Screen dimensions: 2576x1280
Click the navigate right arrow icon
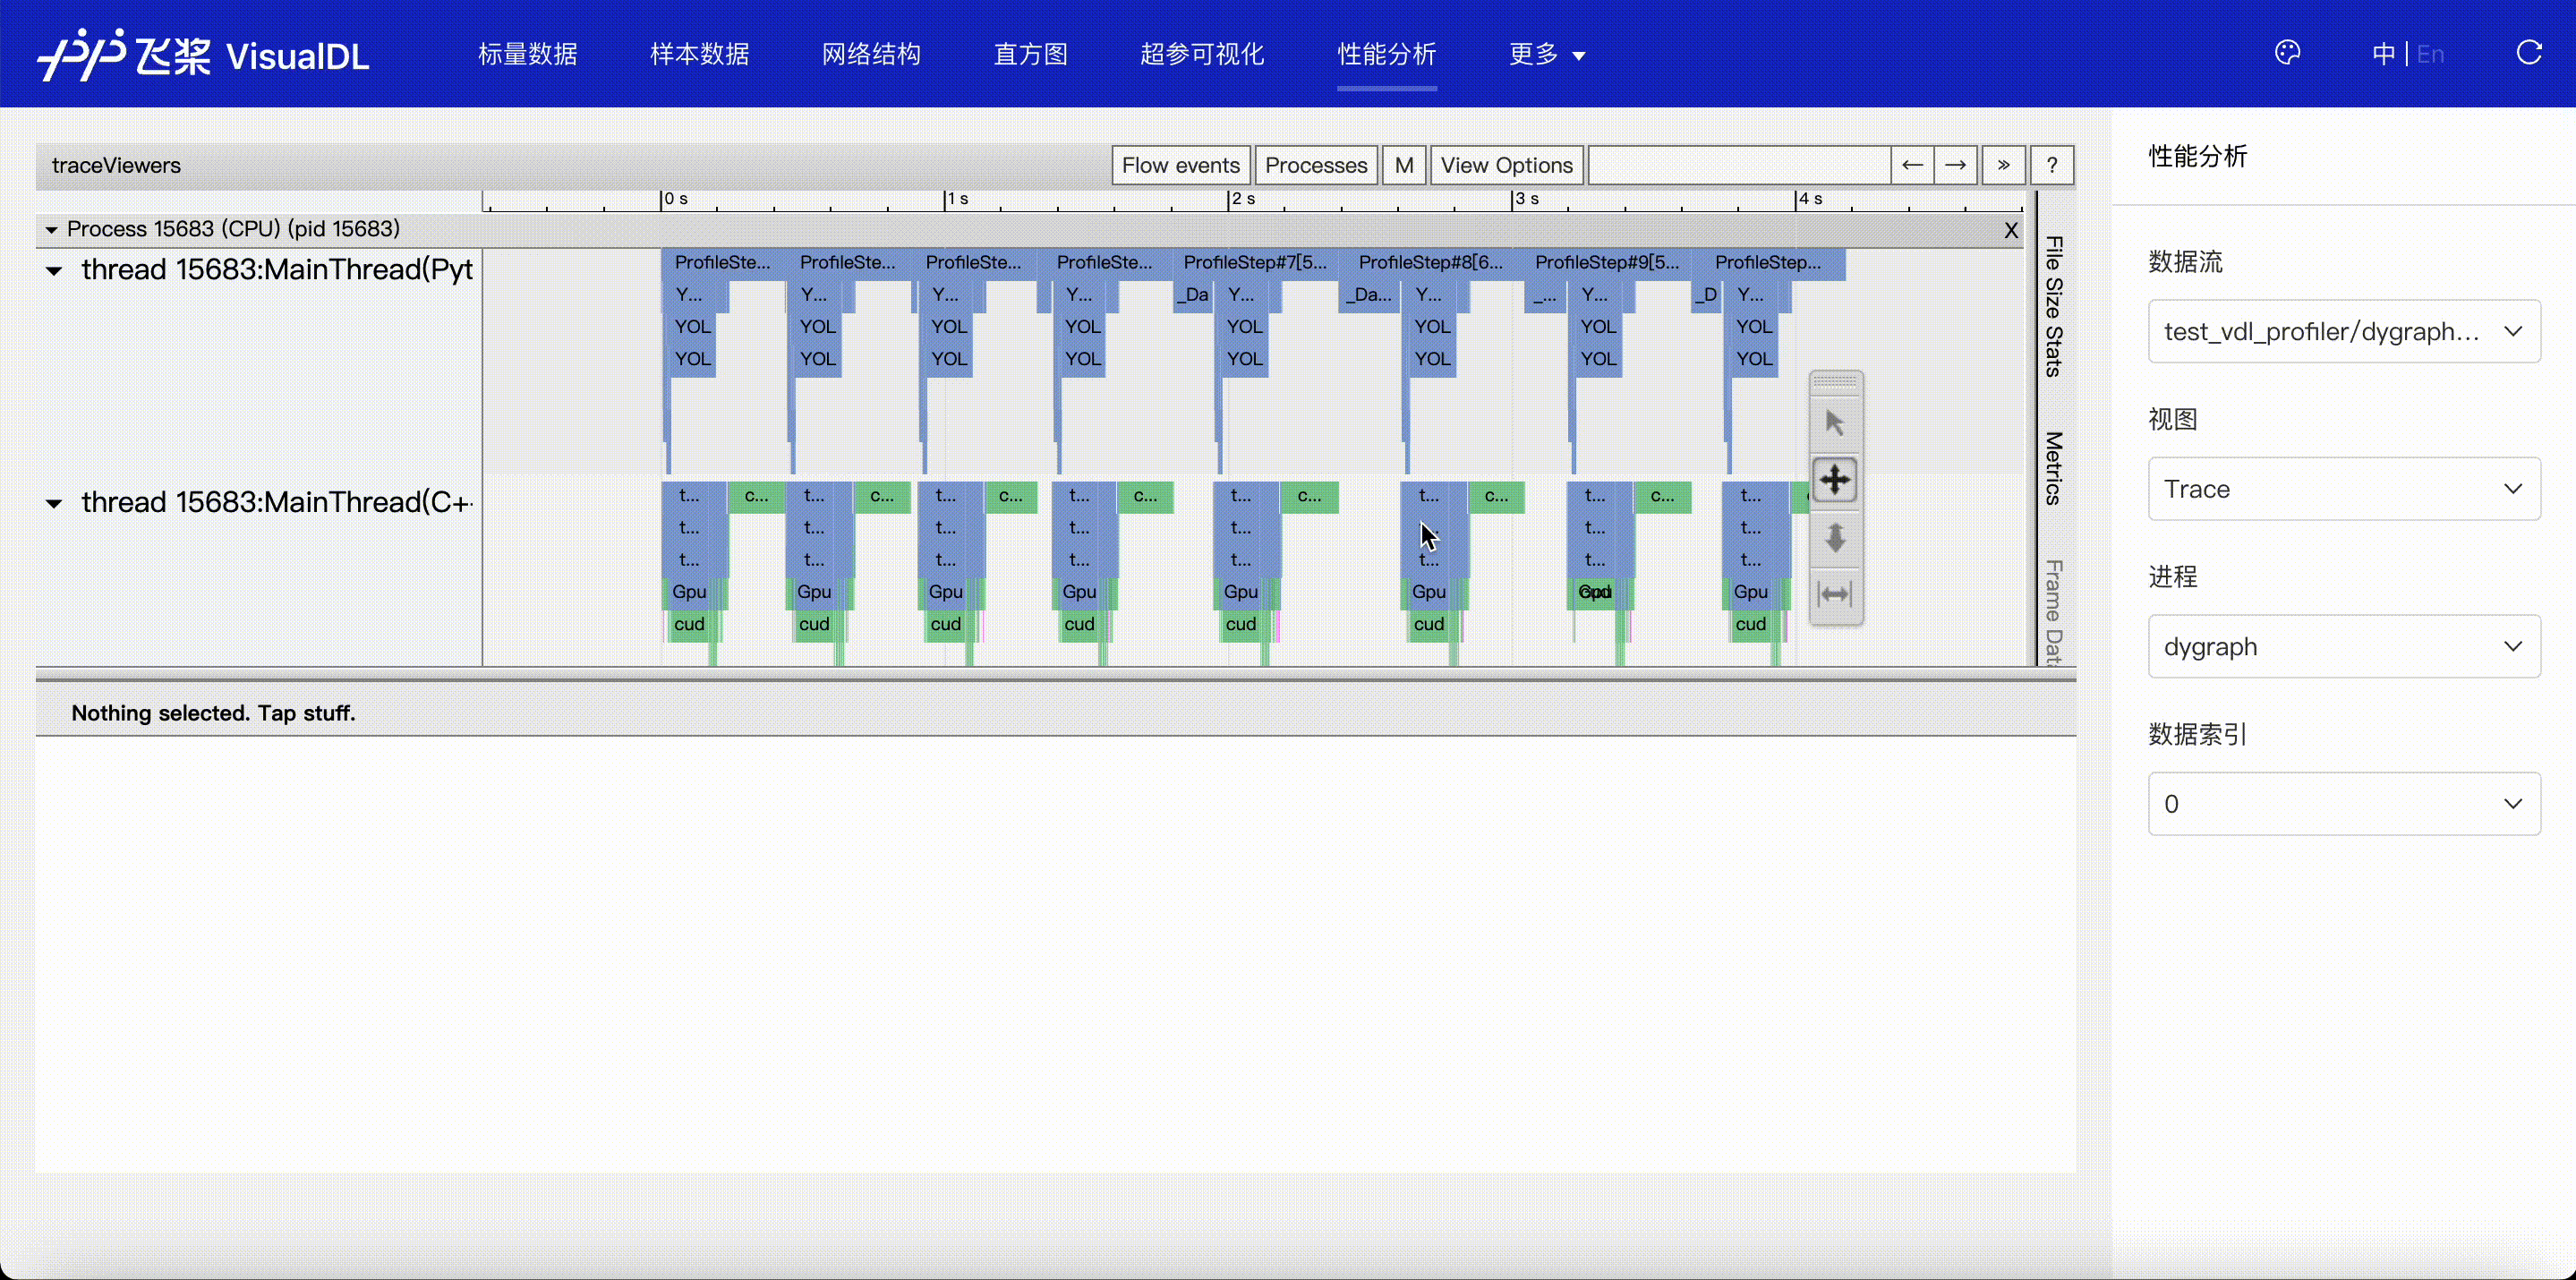[1955, 165]
